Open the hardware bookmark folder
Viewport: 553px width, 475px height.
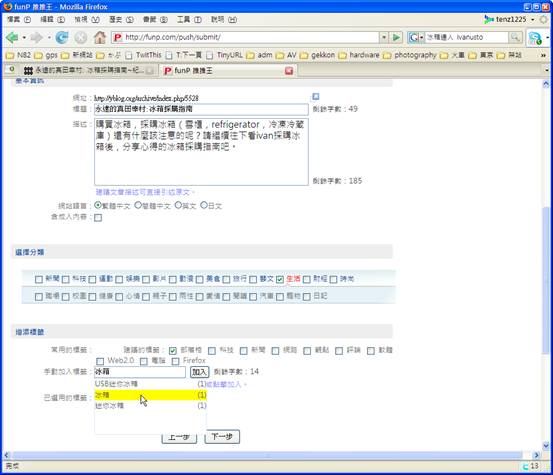pos(359,55)
